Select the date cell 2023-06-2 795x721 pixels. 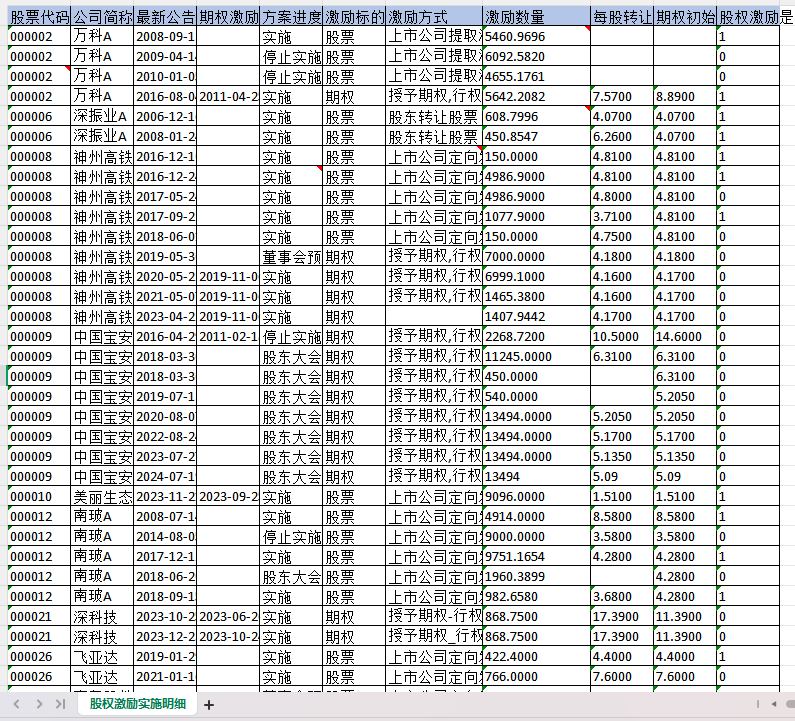point(228,617)
